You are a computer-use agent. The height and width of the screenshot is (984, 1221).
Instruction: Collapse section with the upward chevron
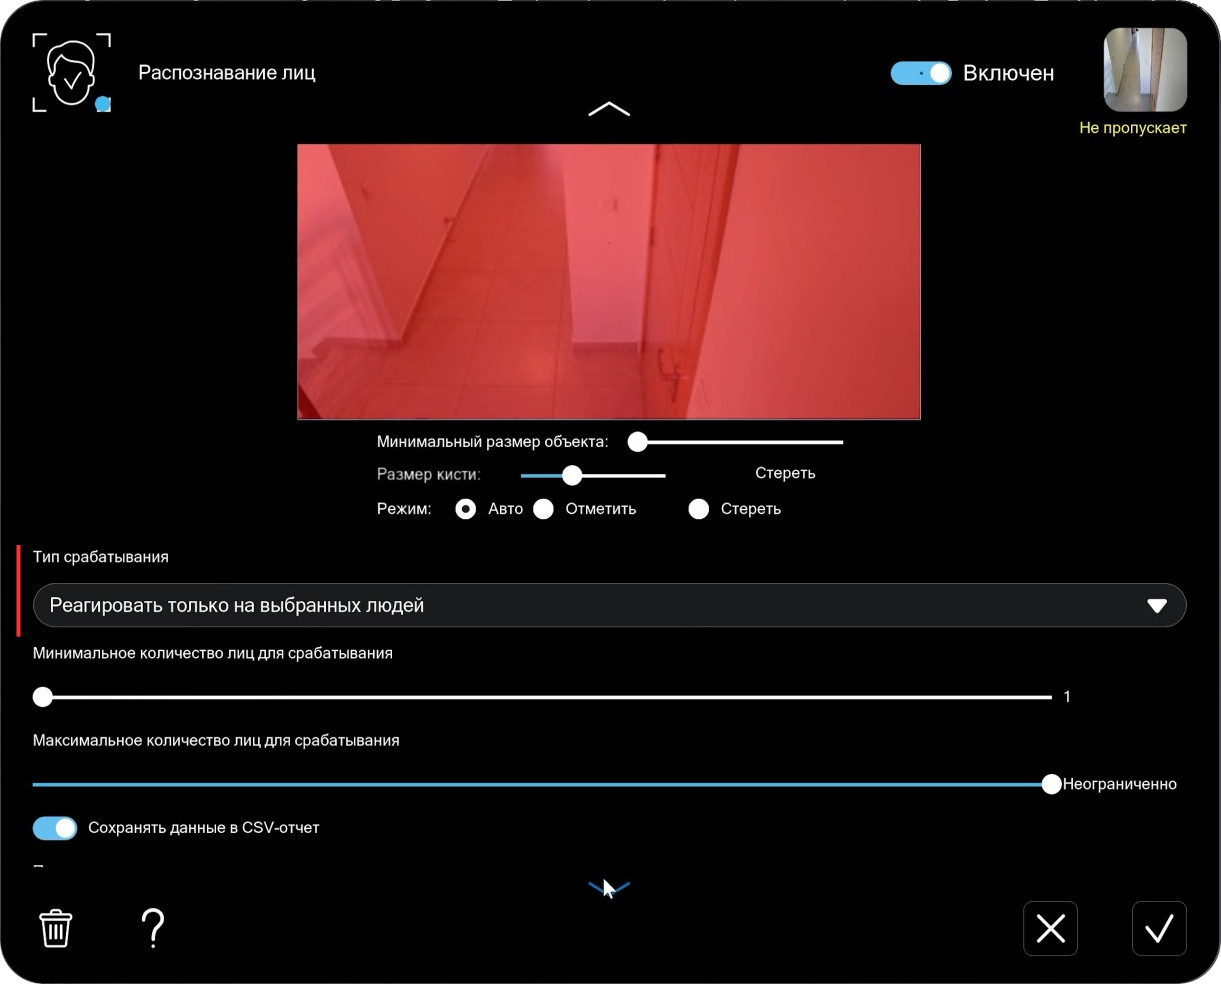click(x=609, y=109)
